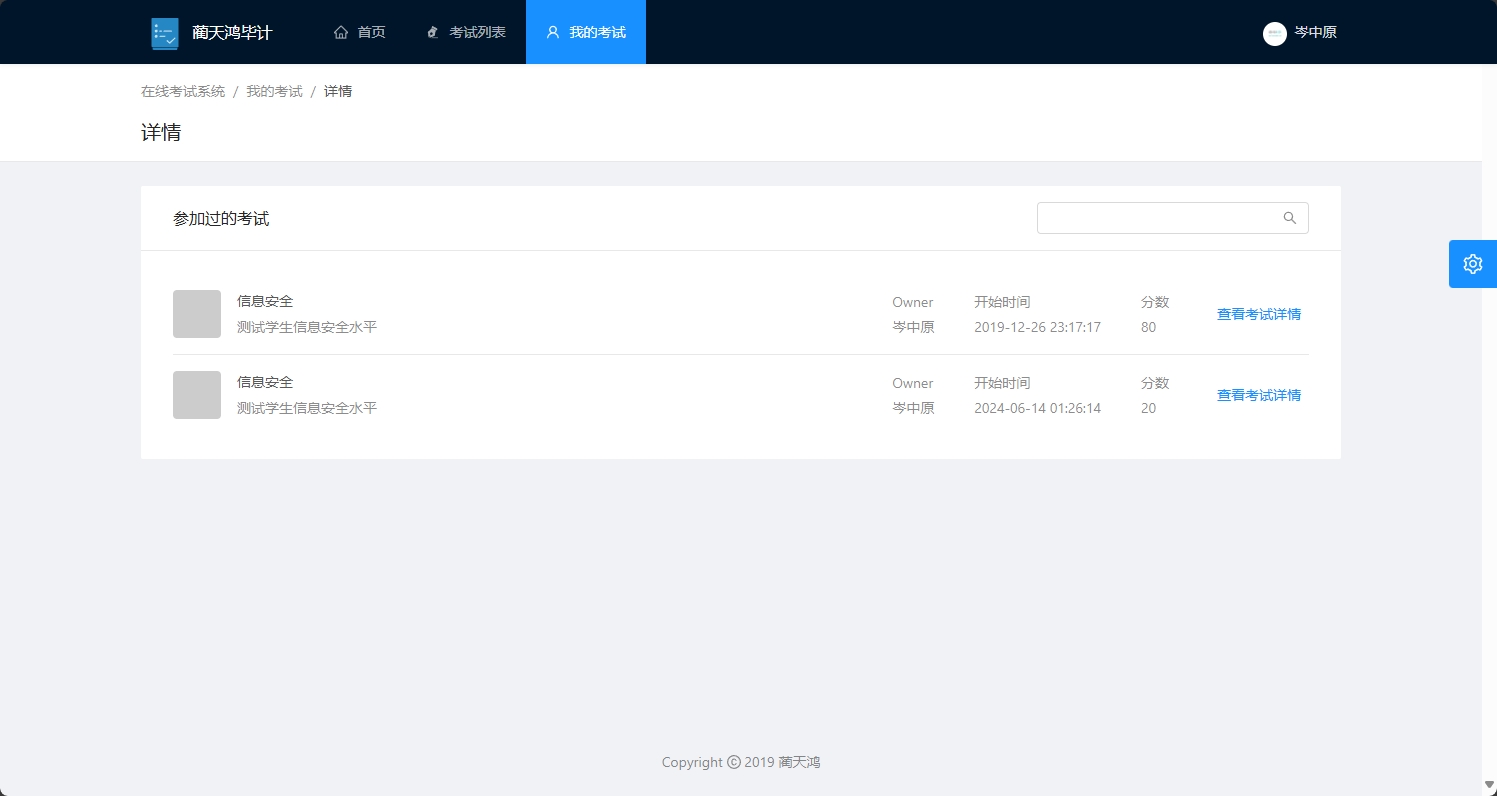Open the 首页 menu item
Viewport: 1497px width, 796px height.
pos(360,32)
